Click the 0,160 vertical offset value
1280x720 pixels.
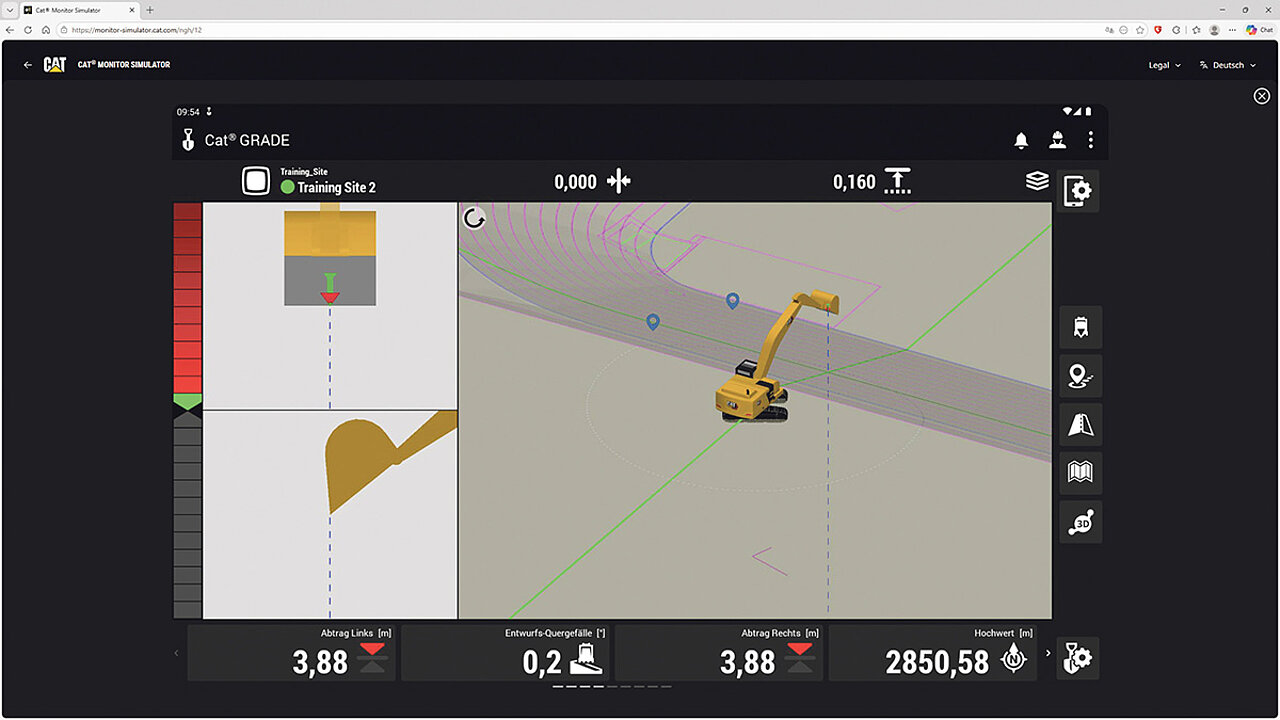tap(854, 182)
